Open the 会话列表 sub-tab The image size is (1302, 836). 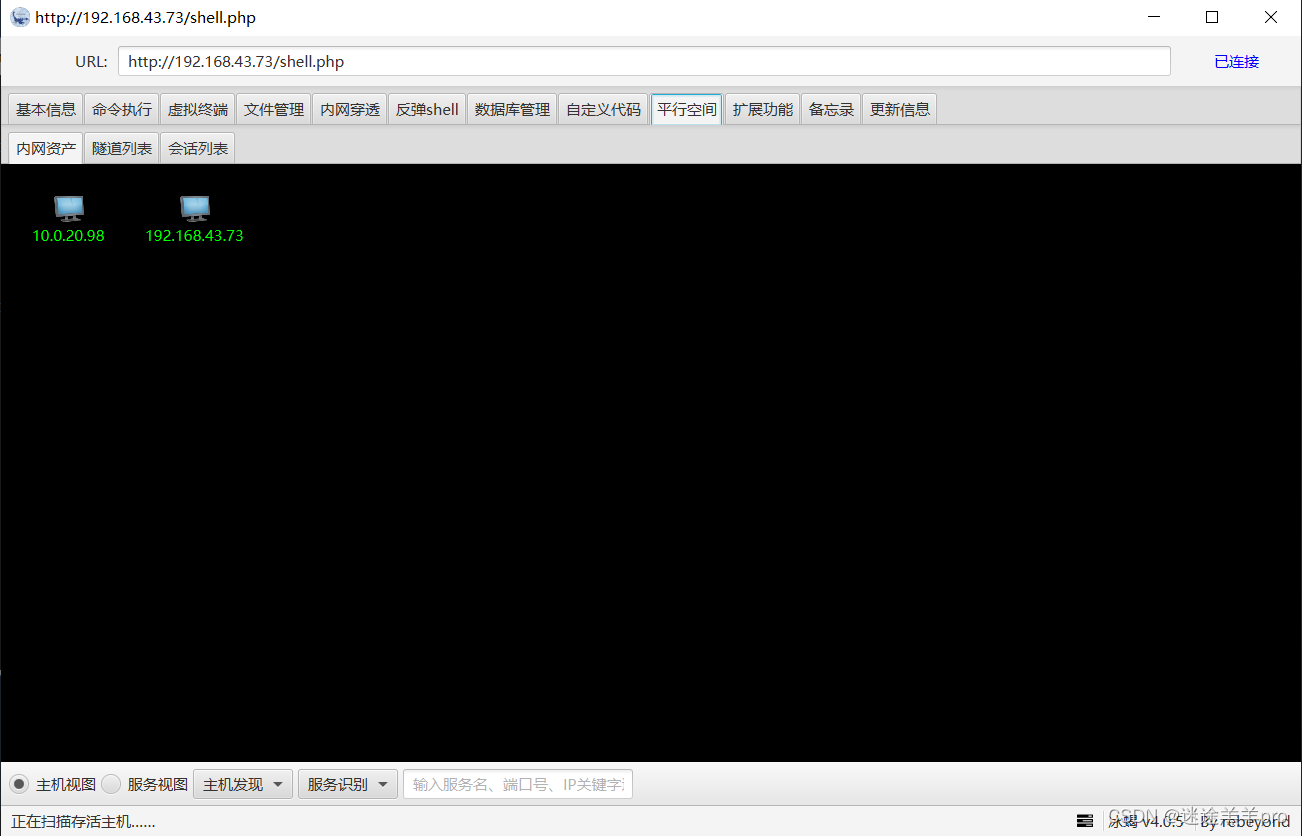198,148
